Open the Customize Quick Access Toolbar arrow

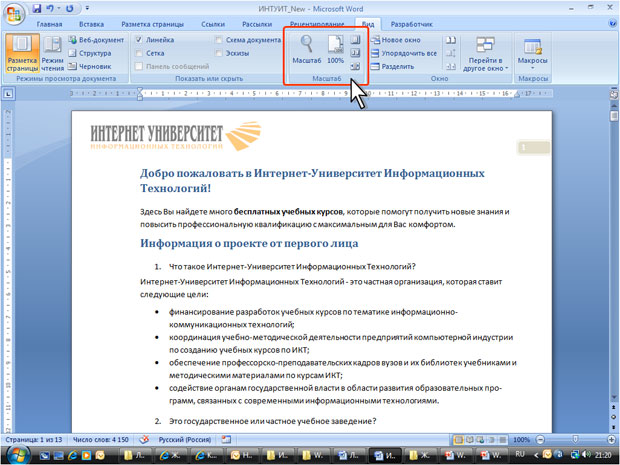[x=87, y=8]
